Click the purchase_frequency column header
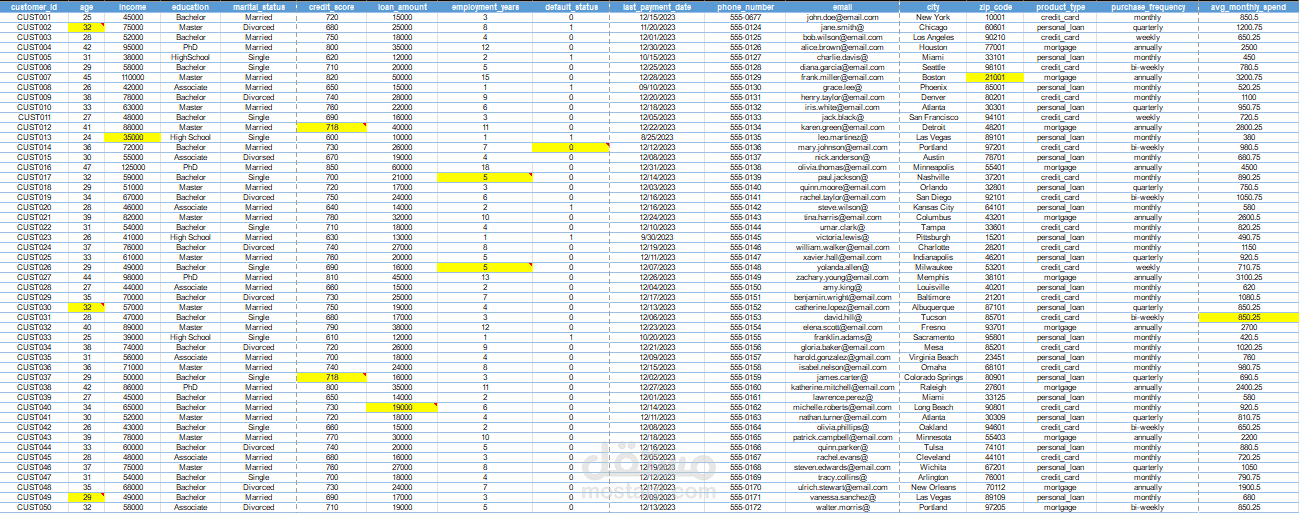The width and height of the screenshot is (1299, 513). coord(1147,7)
